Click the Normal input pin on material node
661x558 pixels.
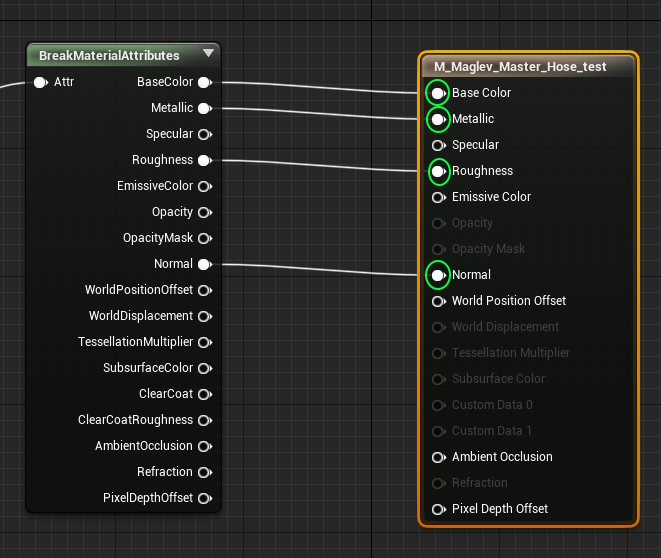tap(437, 275)
